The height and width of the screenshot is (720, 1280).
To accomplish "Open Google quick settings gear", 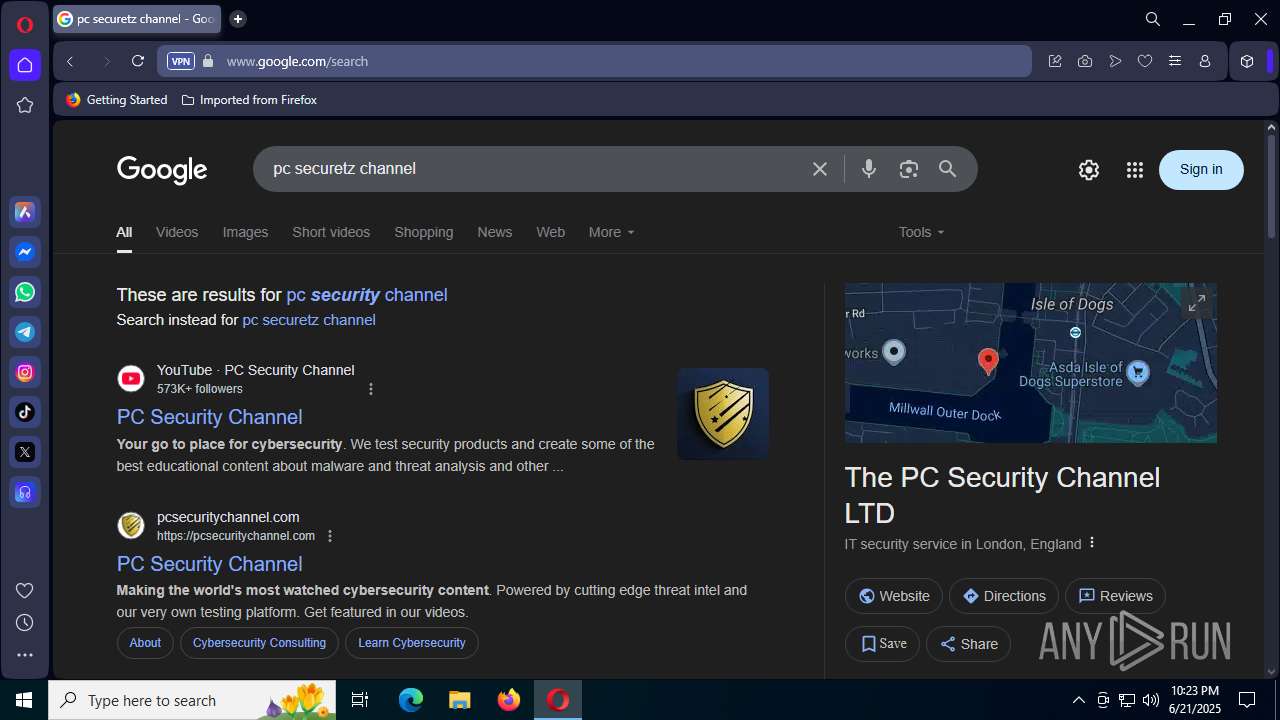I will (1089, 170).
